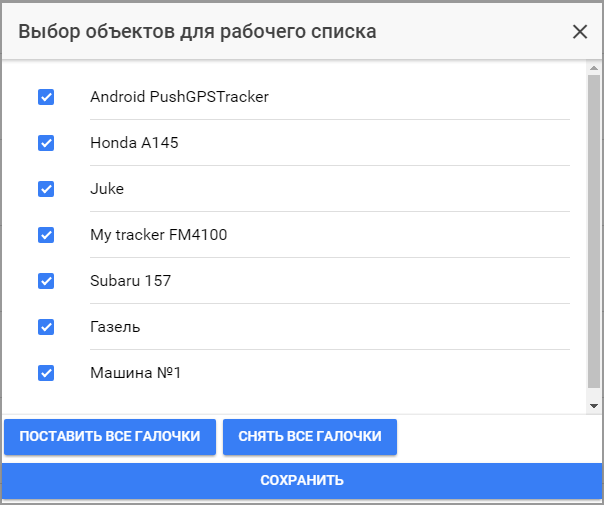Select the Android PushGPSTracker list label
This screenshot has width=604, height=505.
(x=179, y=97)
